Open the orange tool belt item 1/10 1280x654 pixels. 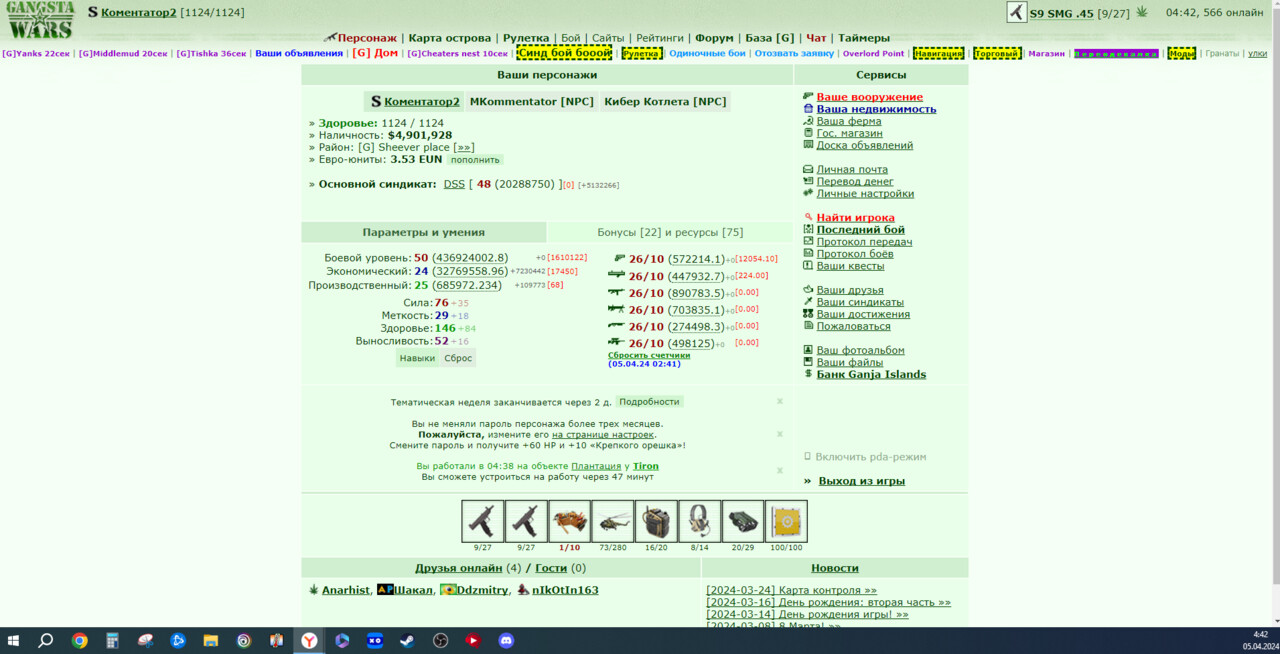pyautogui.click(x=569, y=521)
